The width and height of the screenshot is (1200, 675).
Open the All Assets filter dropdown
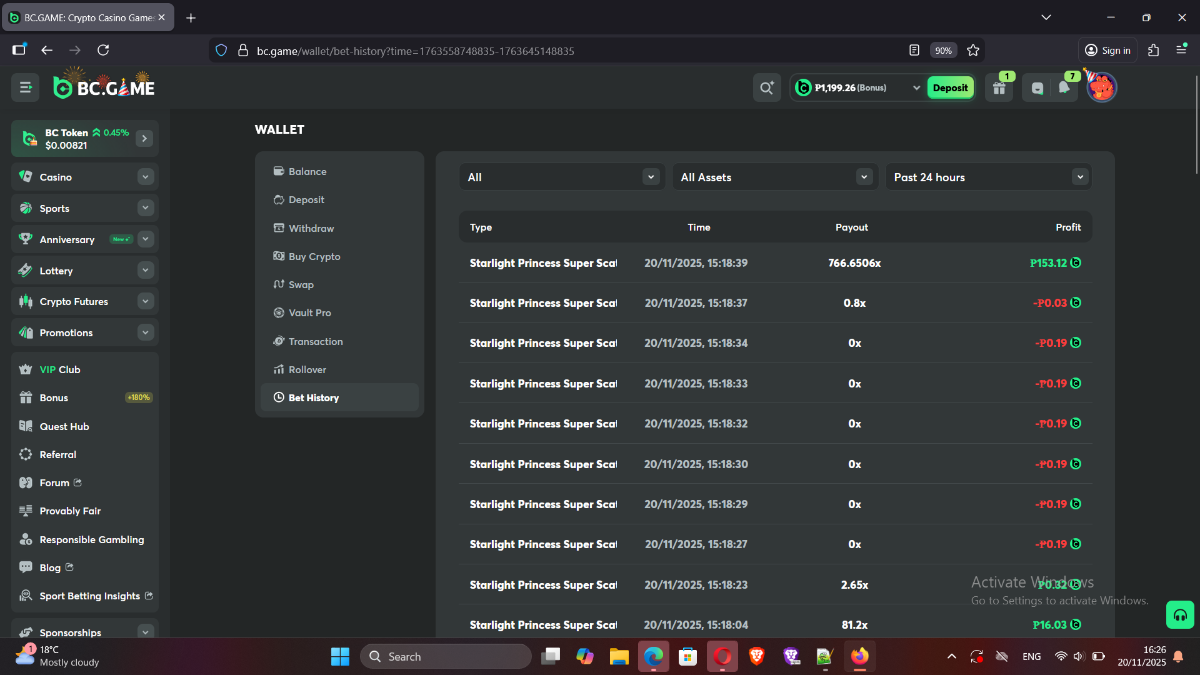[x=775, y=177]
